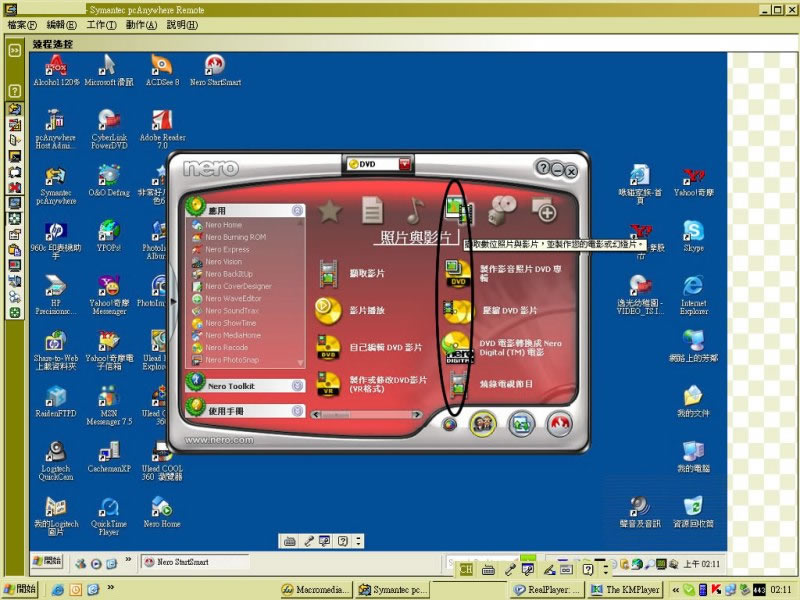Screen dimensions: 800x600
Task: Launch Nero Vision from list
Action: pyautogui.click(x=223, y=262)
